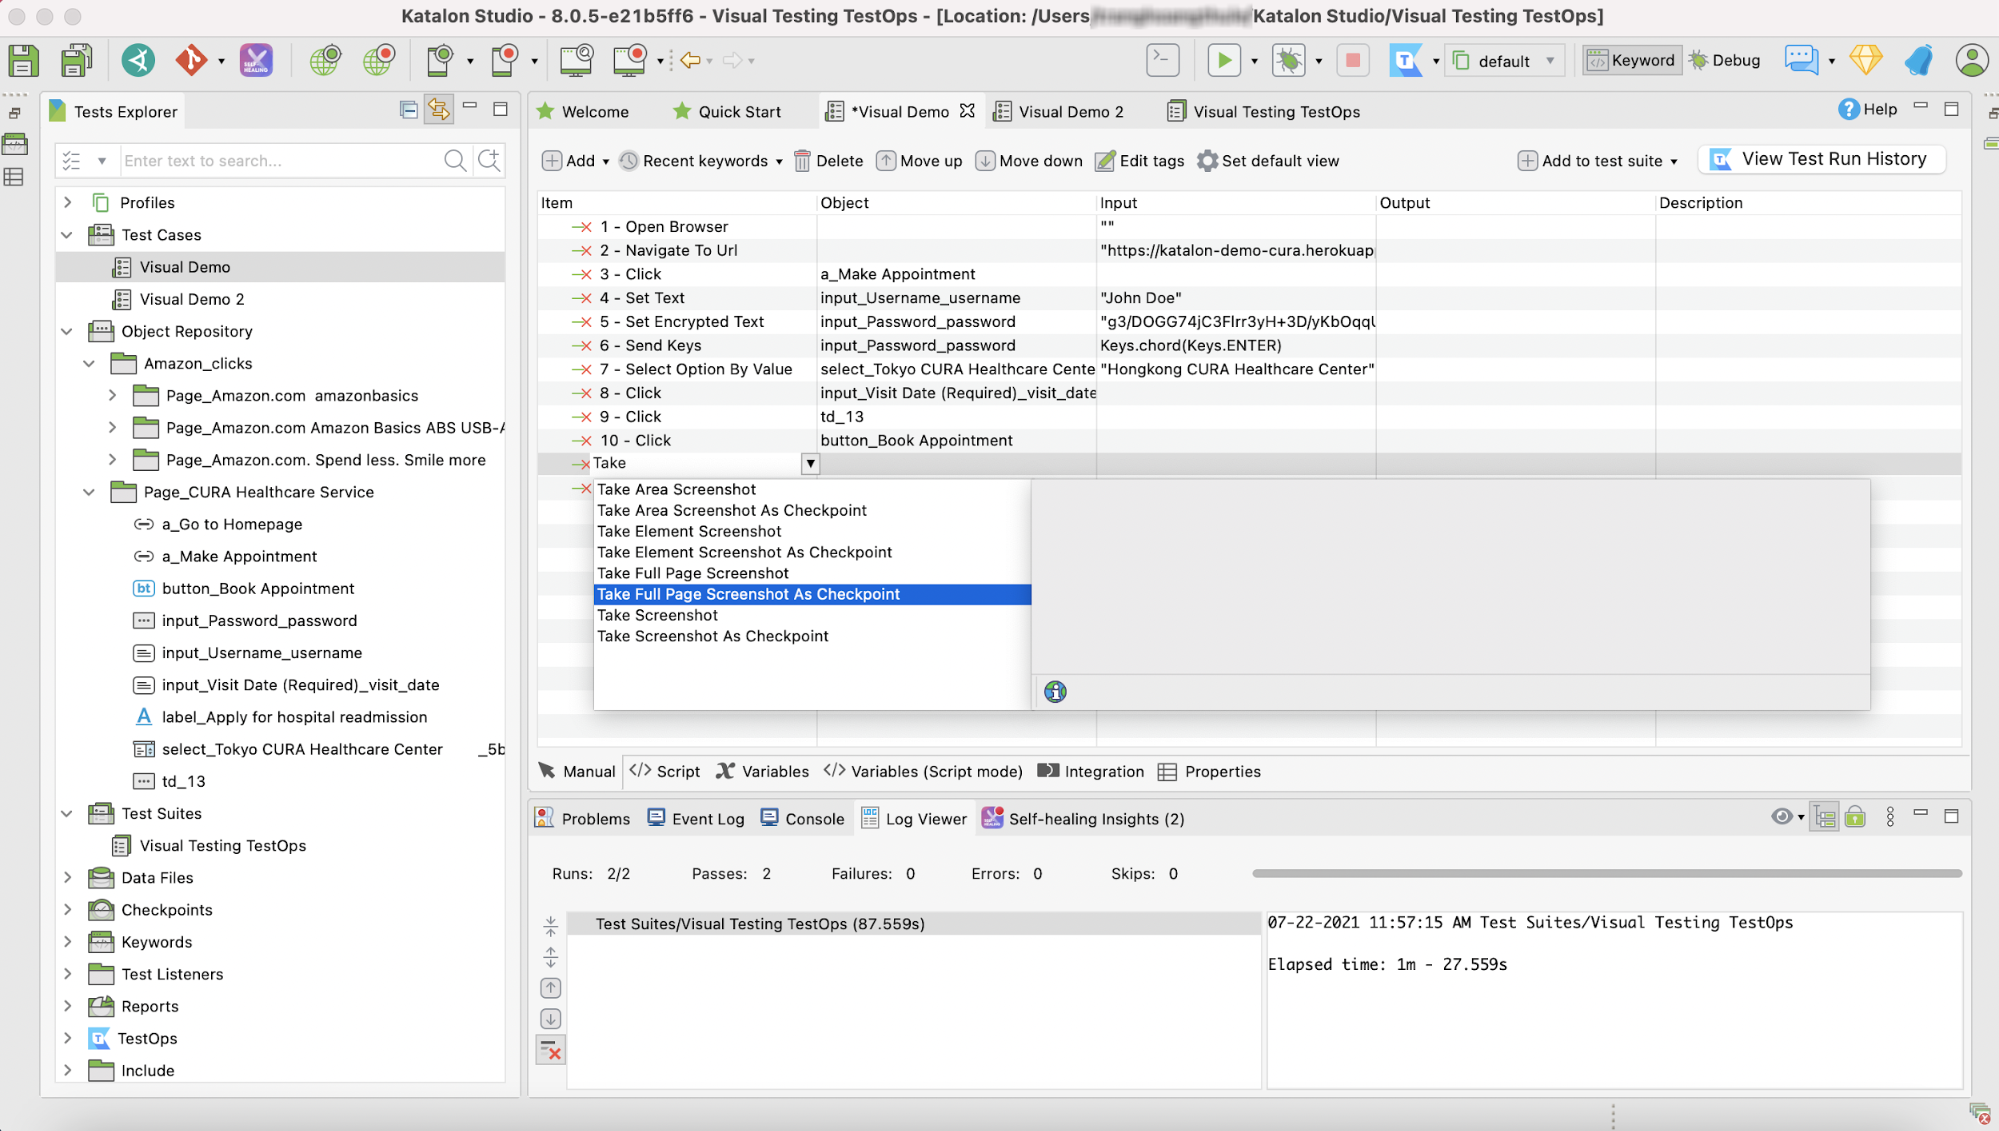Collapse the Page_CURA Healthcare Service folder
The image size is (1999, 1131).
89,492
